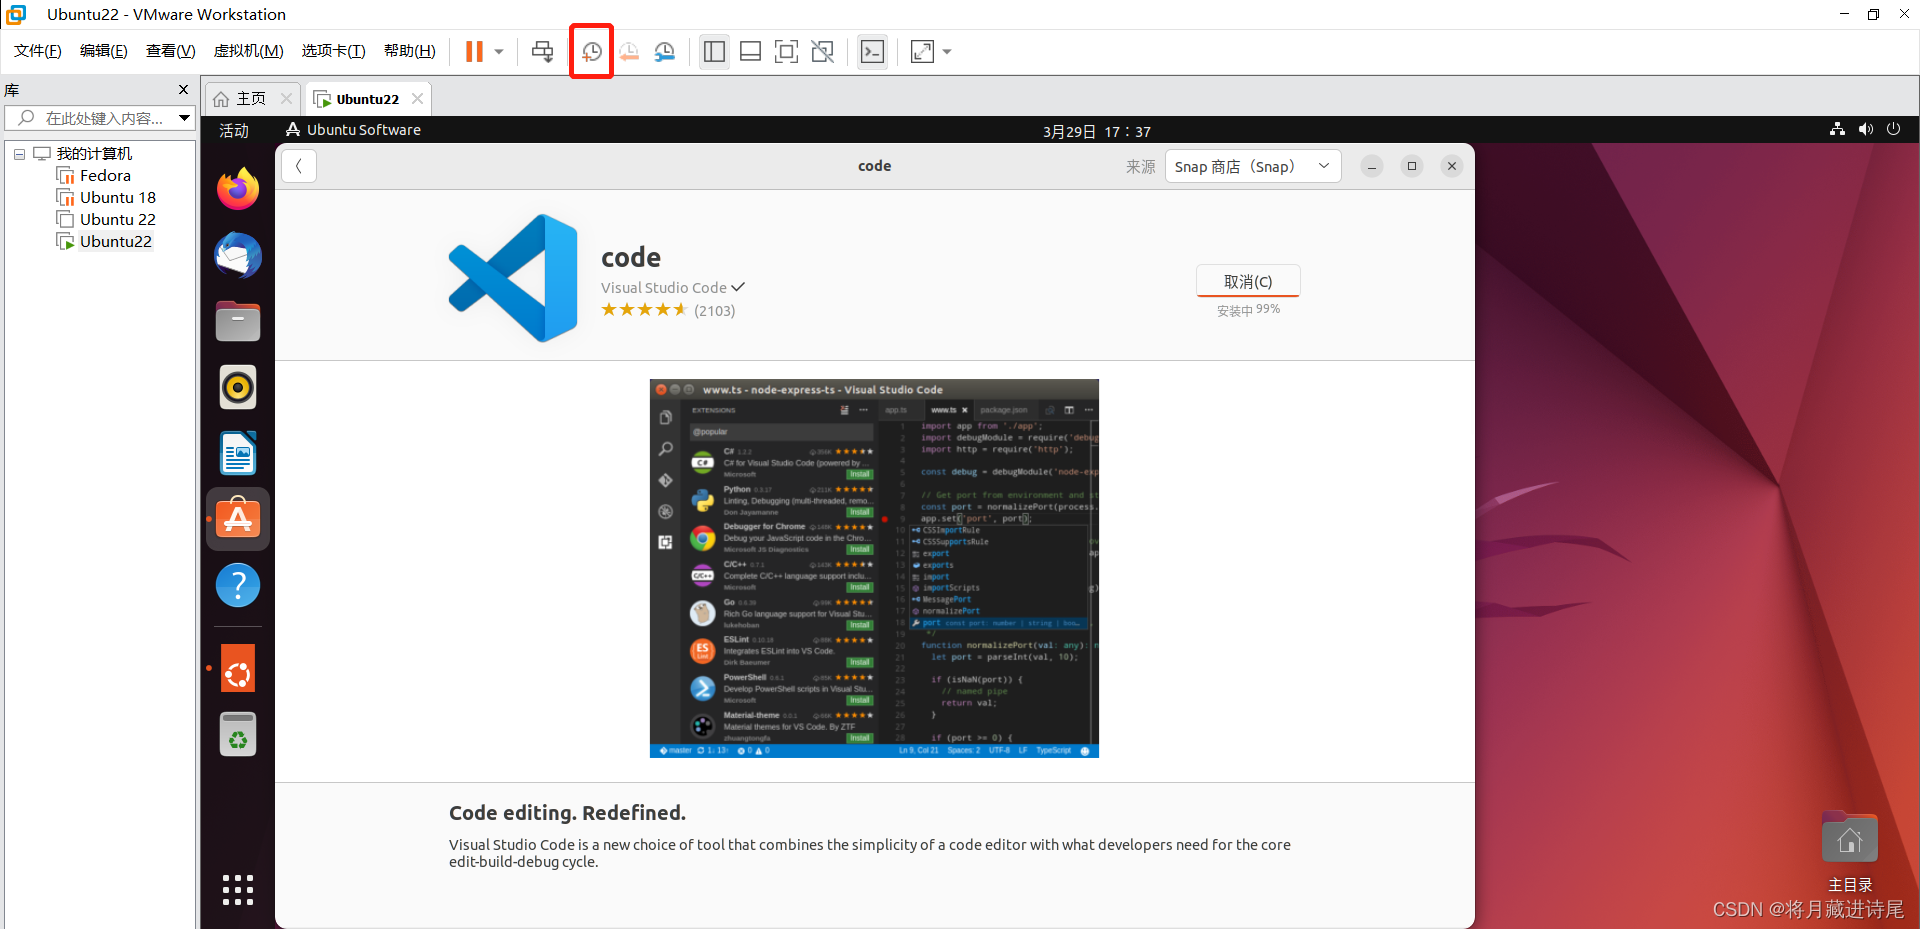
Task: Click the stretch guest display icon
Action: tap(922, 51)
